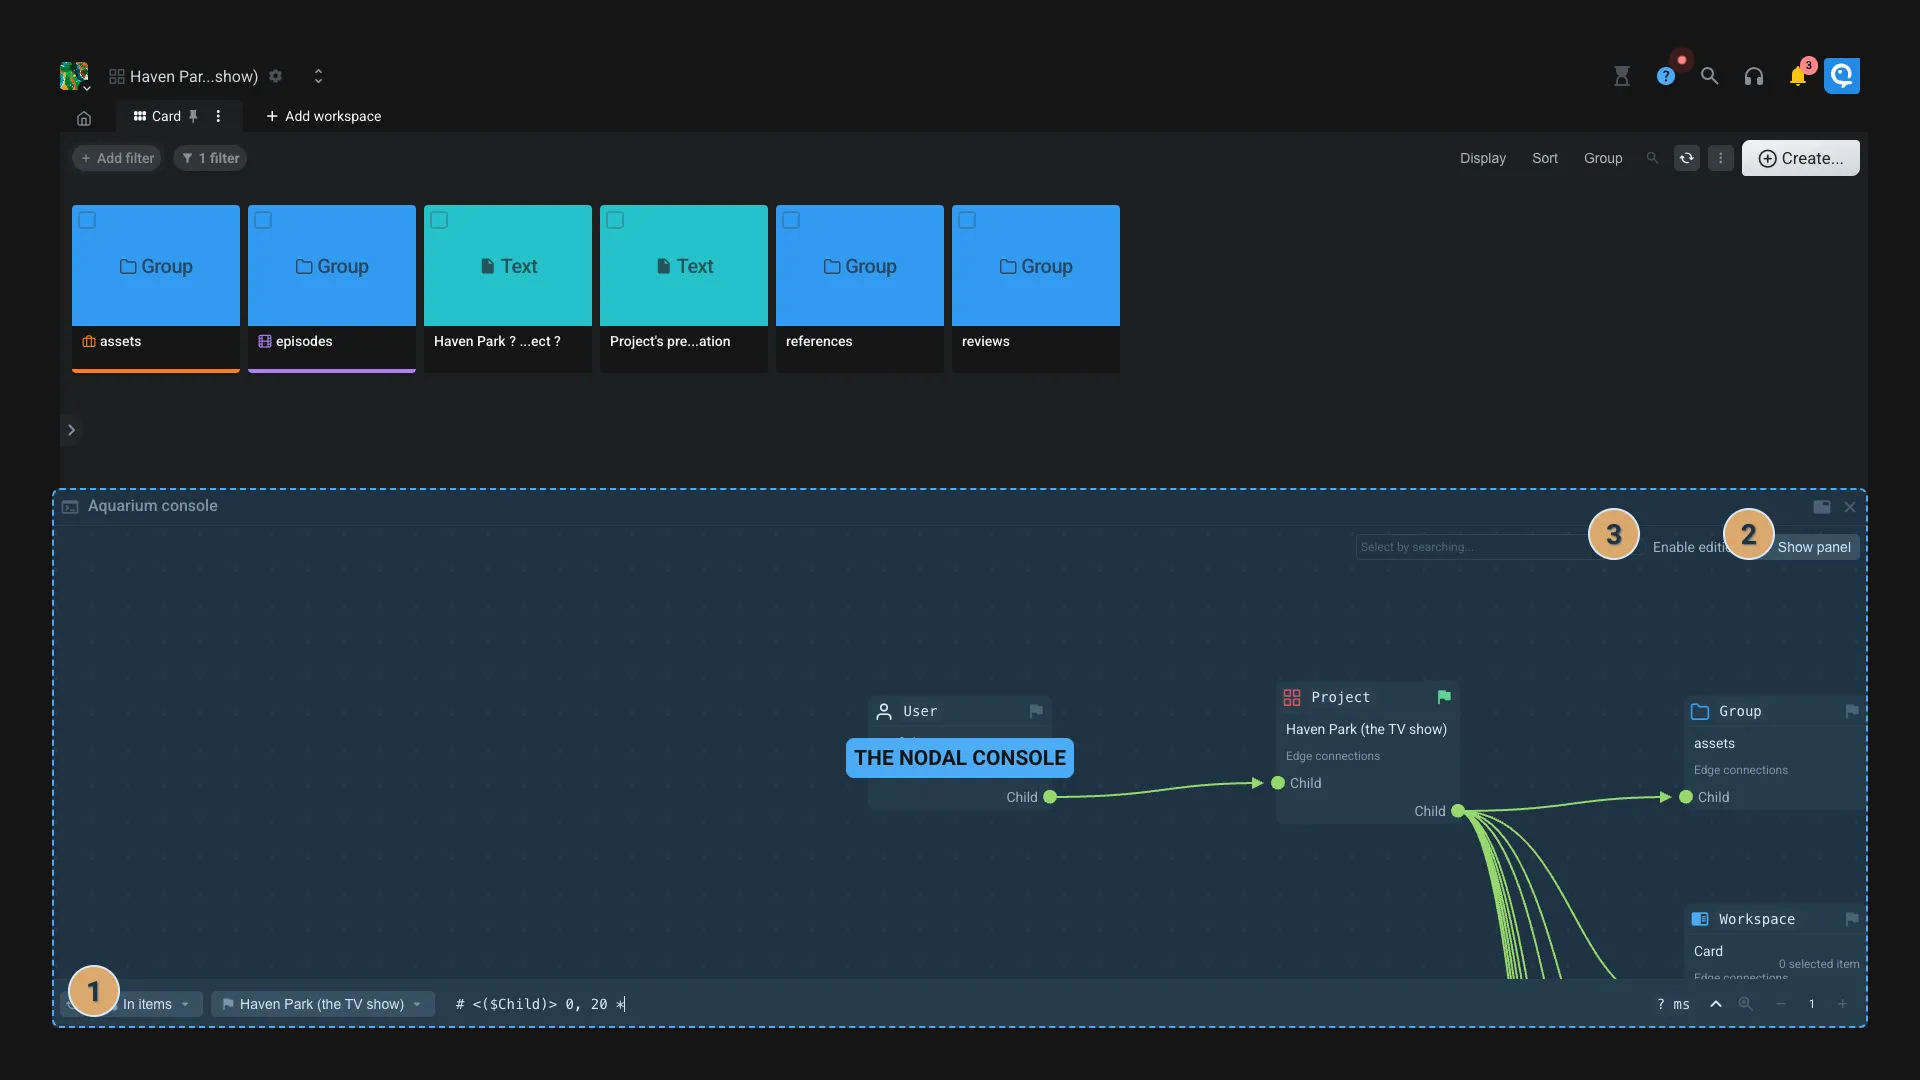Click the hourglass timer icon
Image resolution: width=1920 pixels, height=1080 pixels.
1622,76
